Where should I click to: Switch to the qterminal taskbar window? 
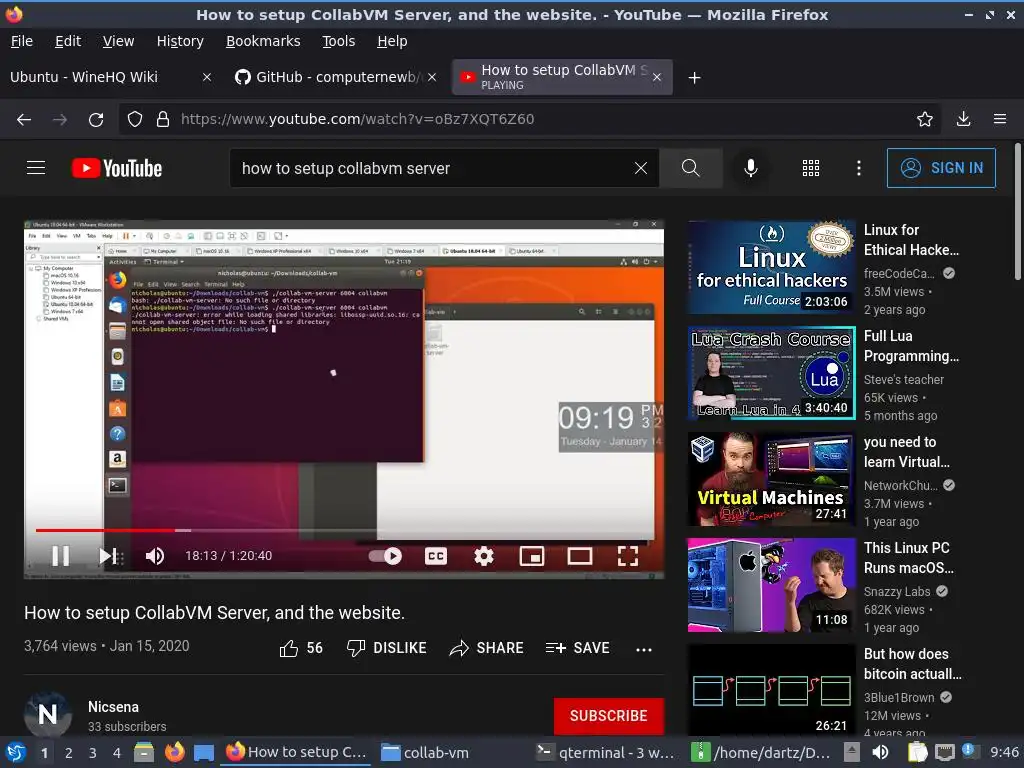click(604, 753)
